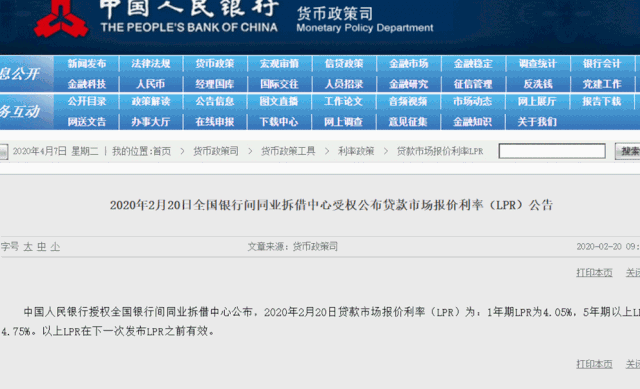Open the 网上展厅 menu item

(537, 101)
